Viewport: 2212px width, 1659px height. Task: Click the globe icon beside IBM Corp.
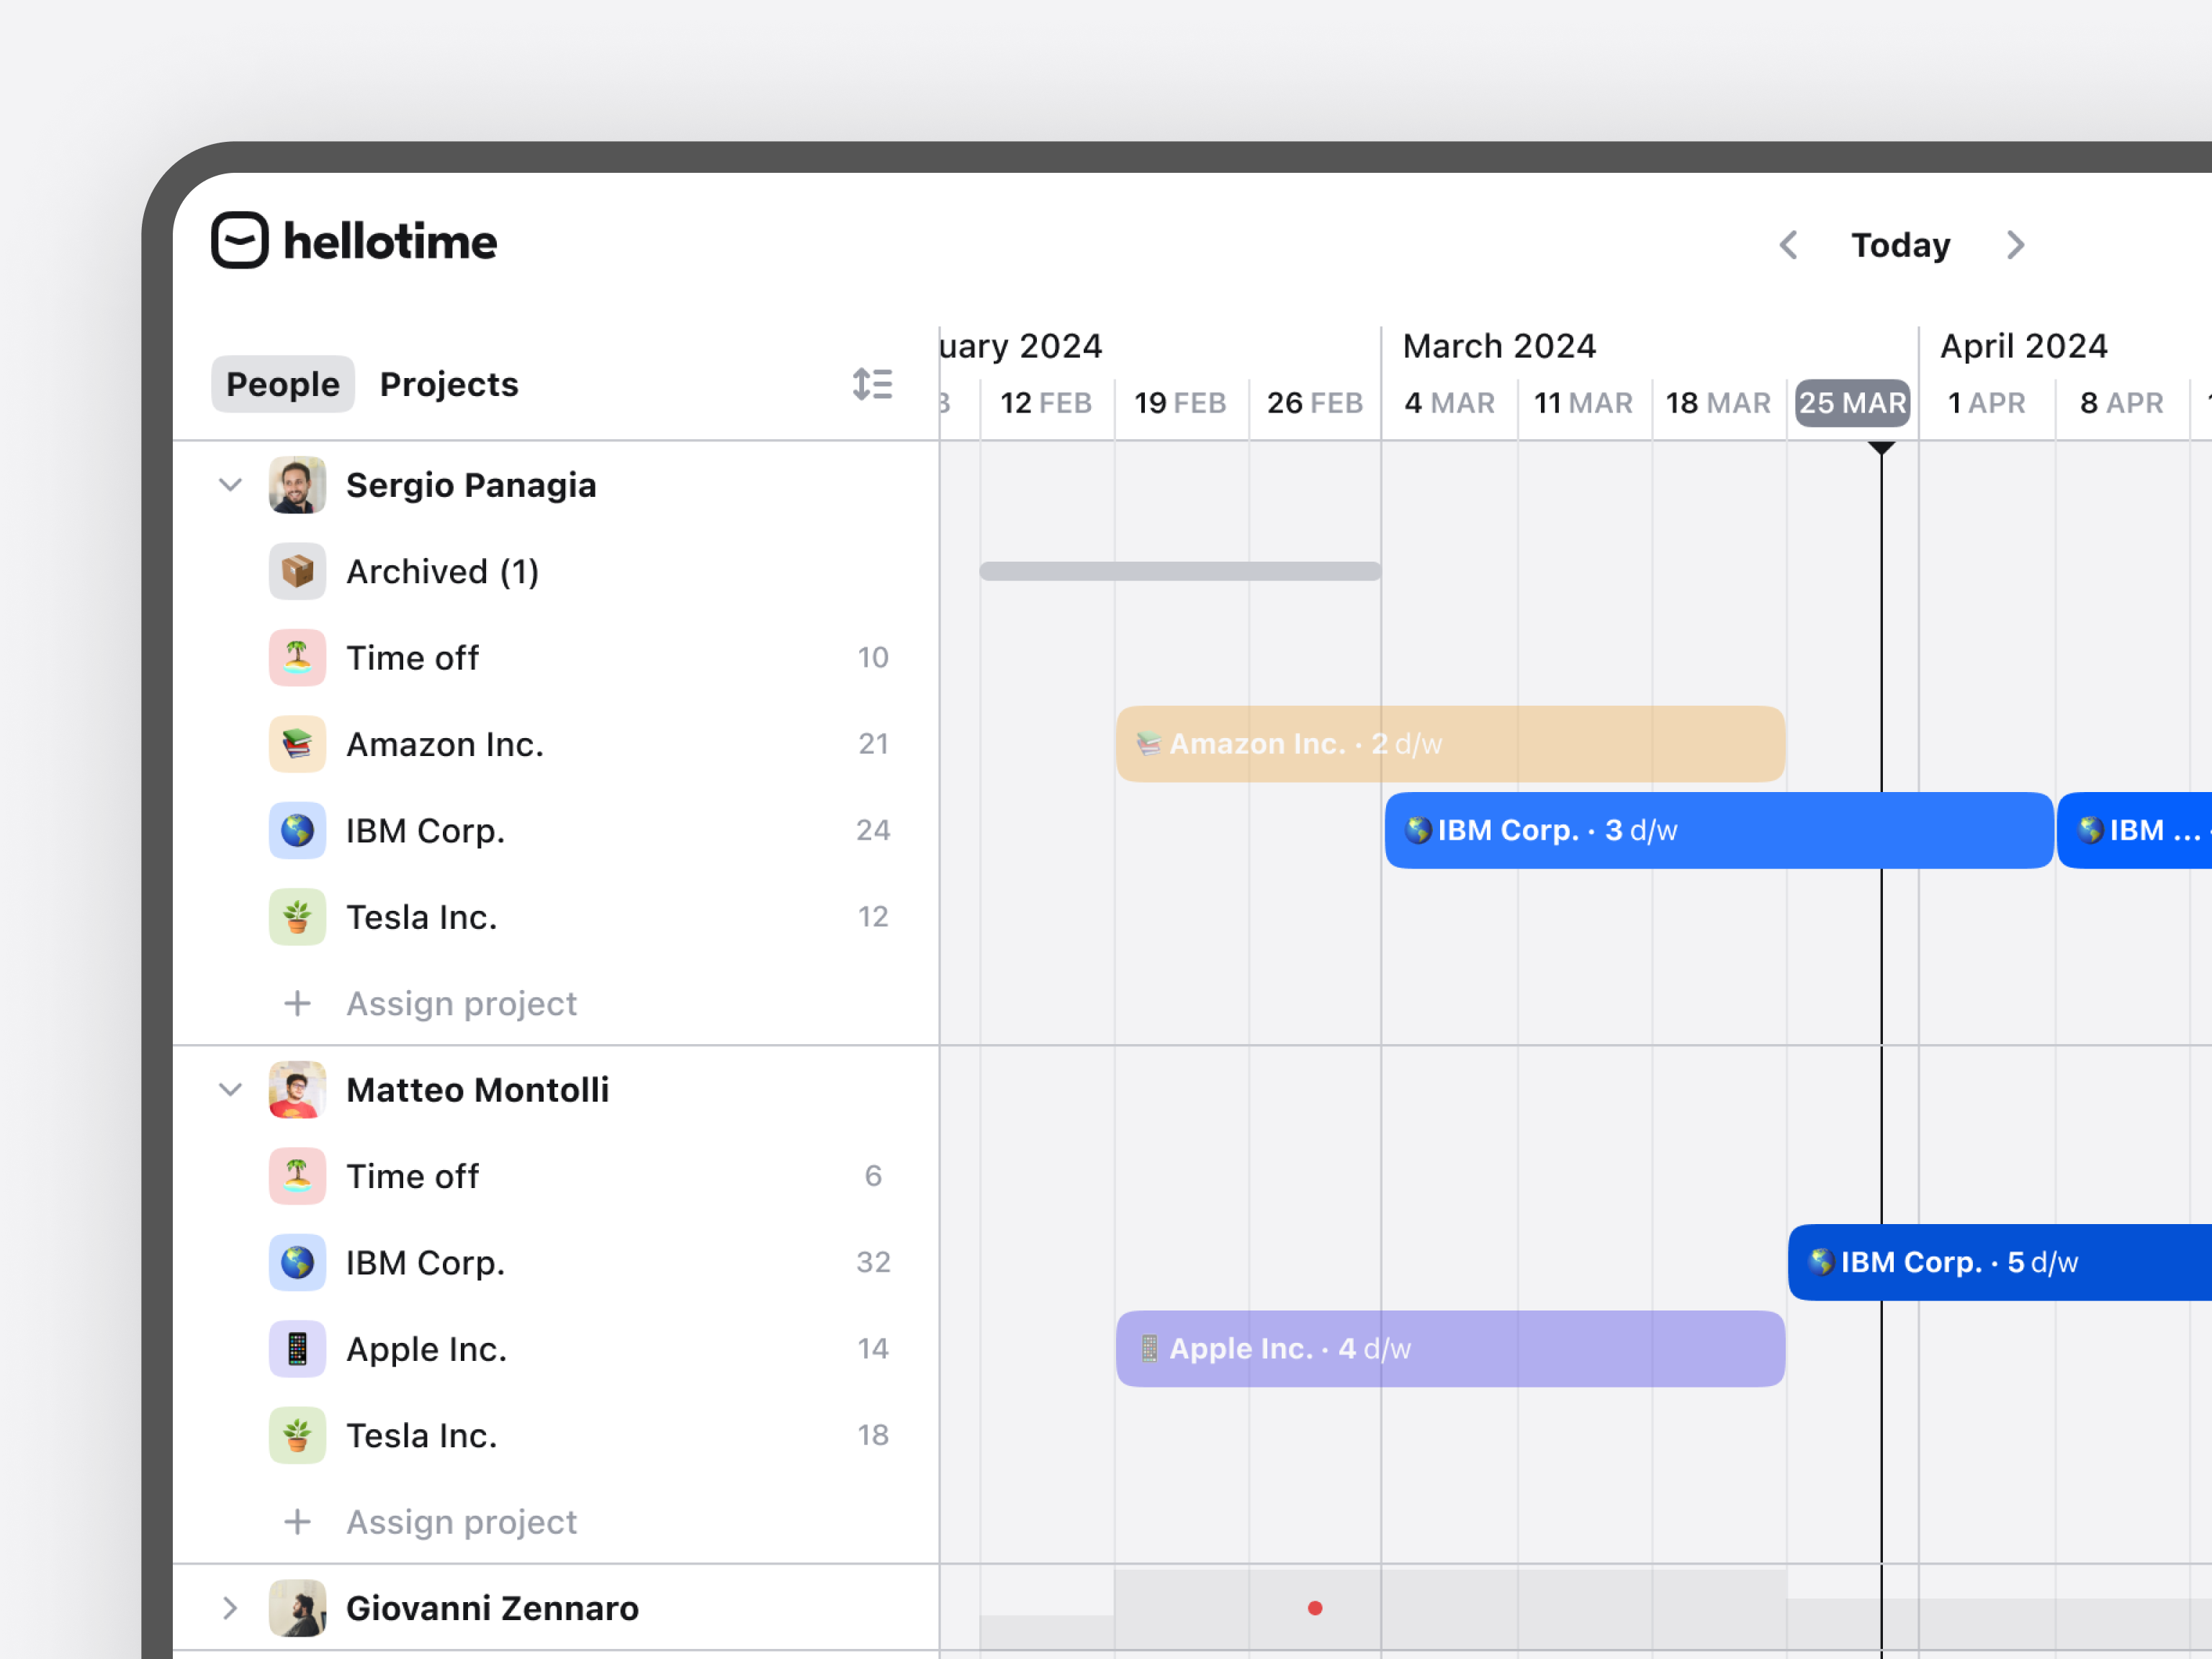[297, 830]
